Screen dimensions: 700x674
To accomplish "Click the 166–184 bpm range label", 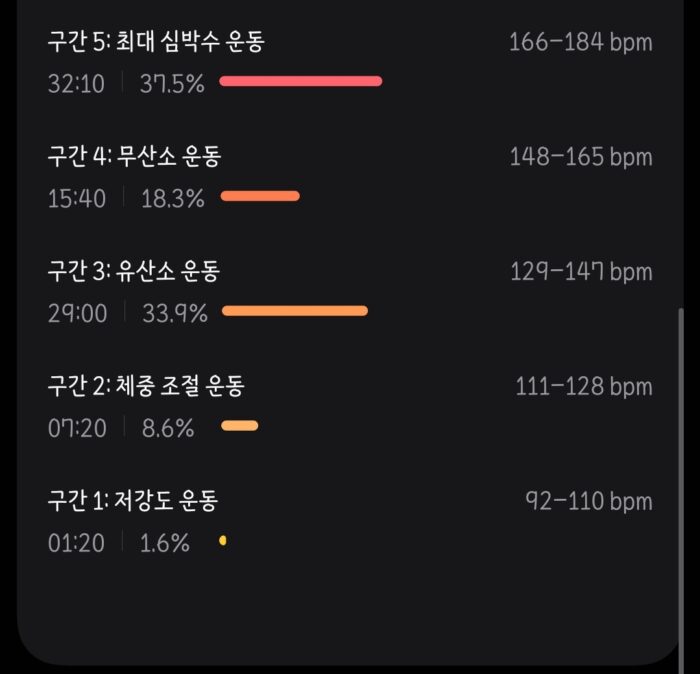I will 581,42.
